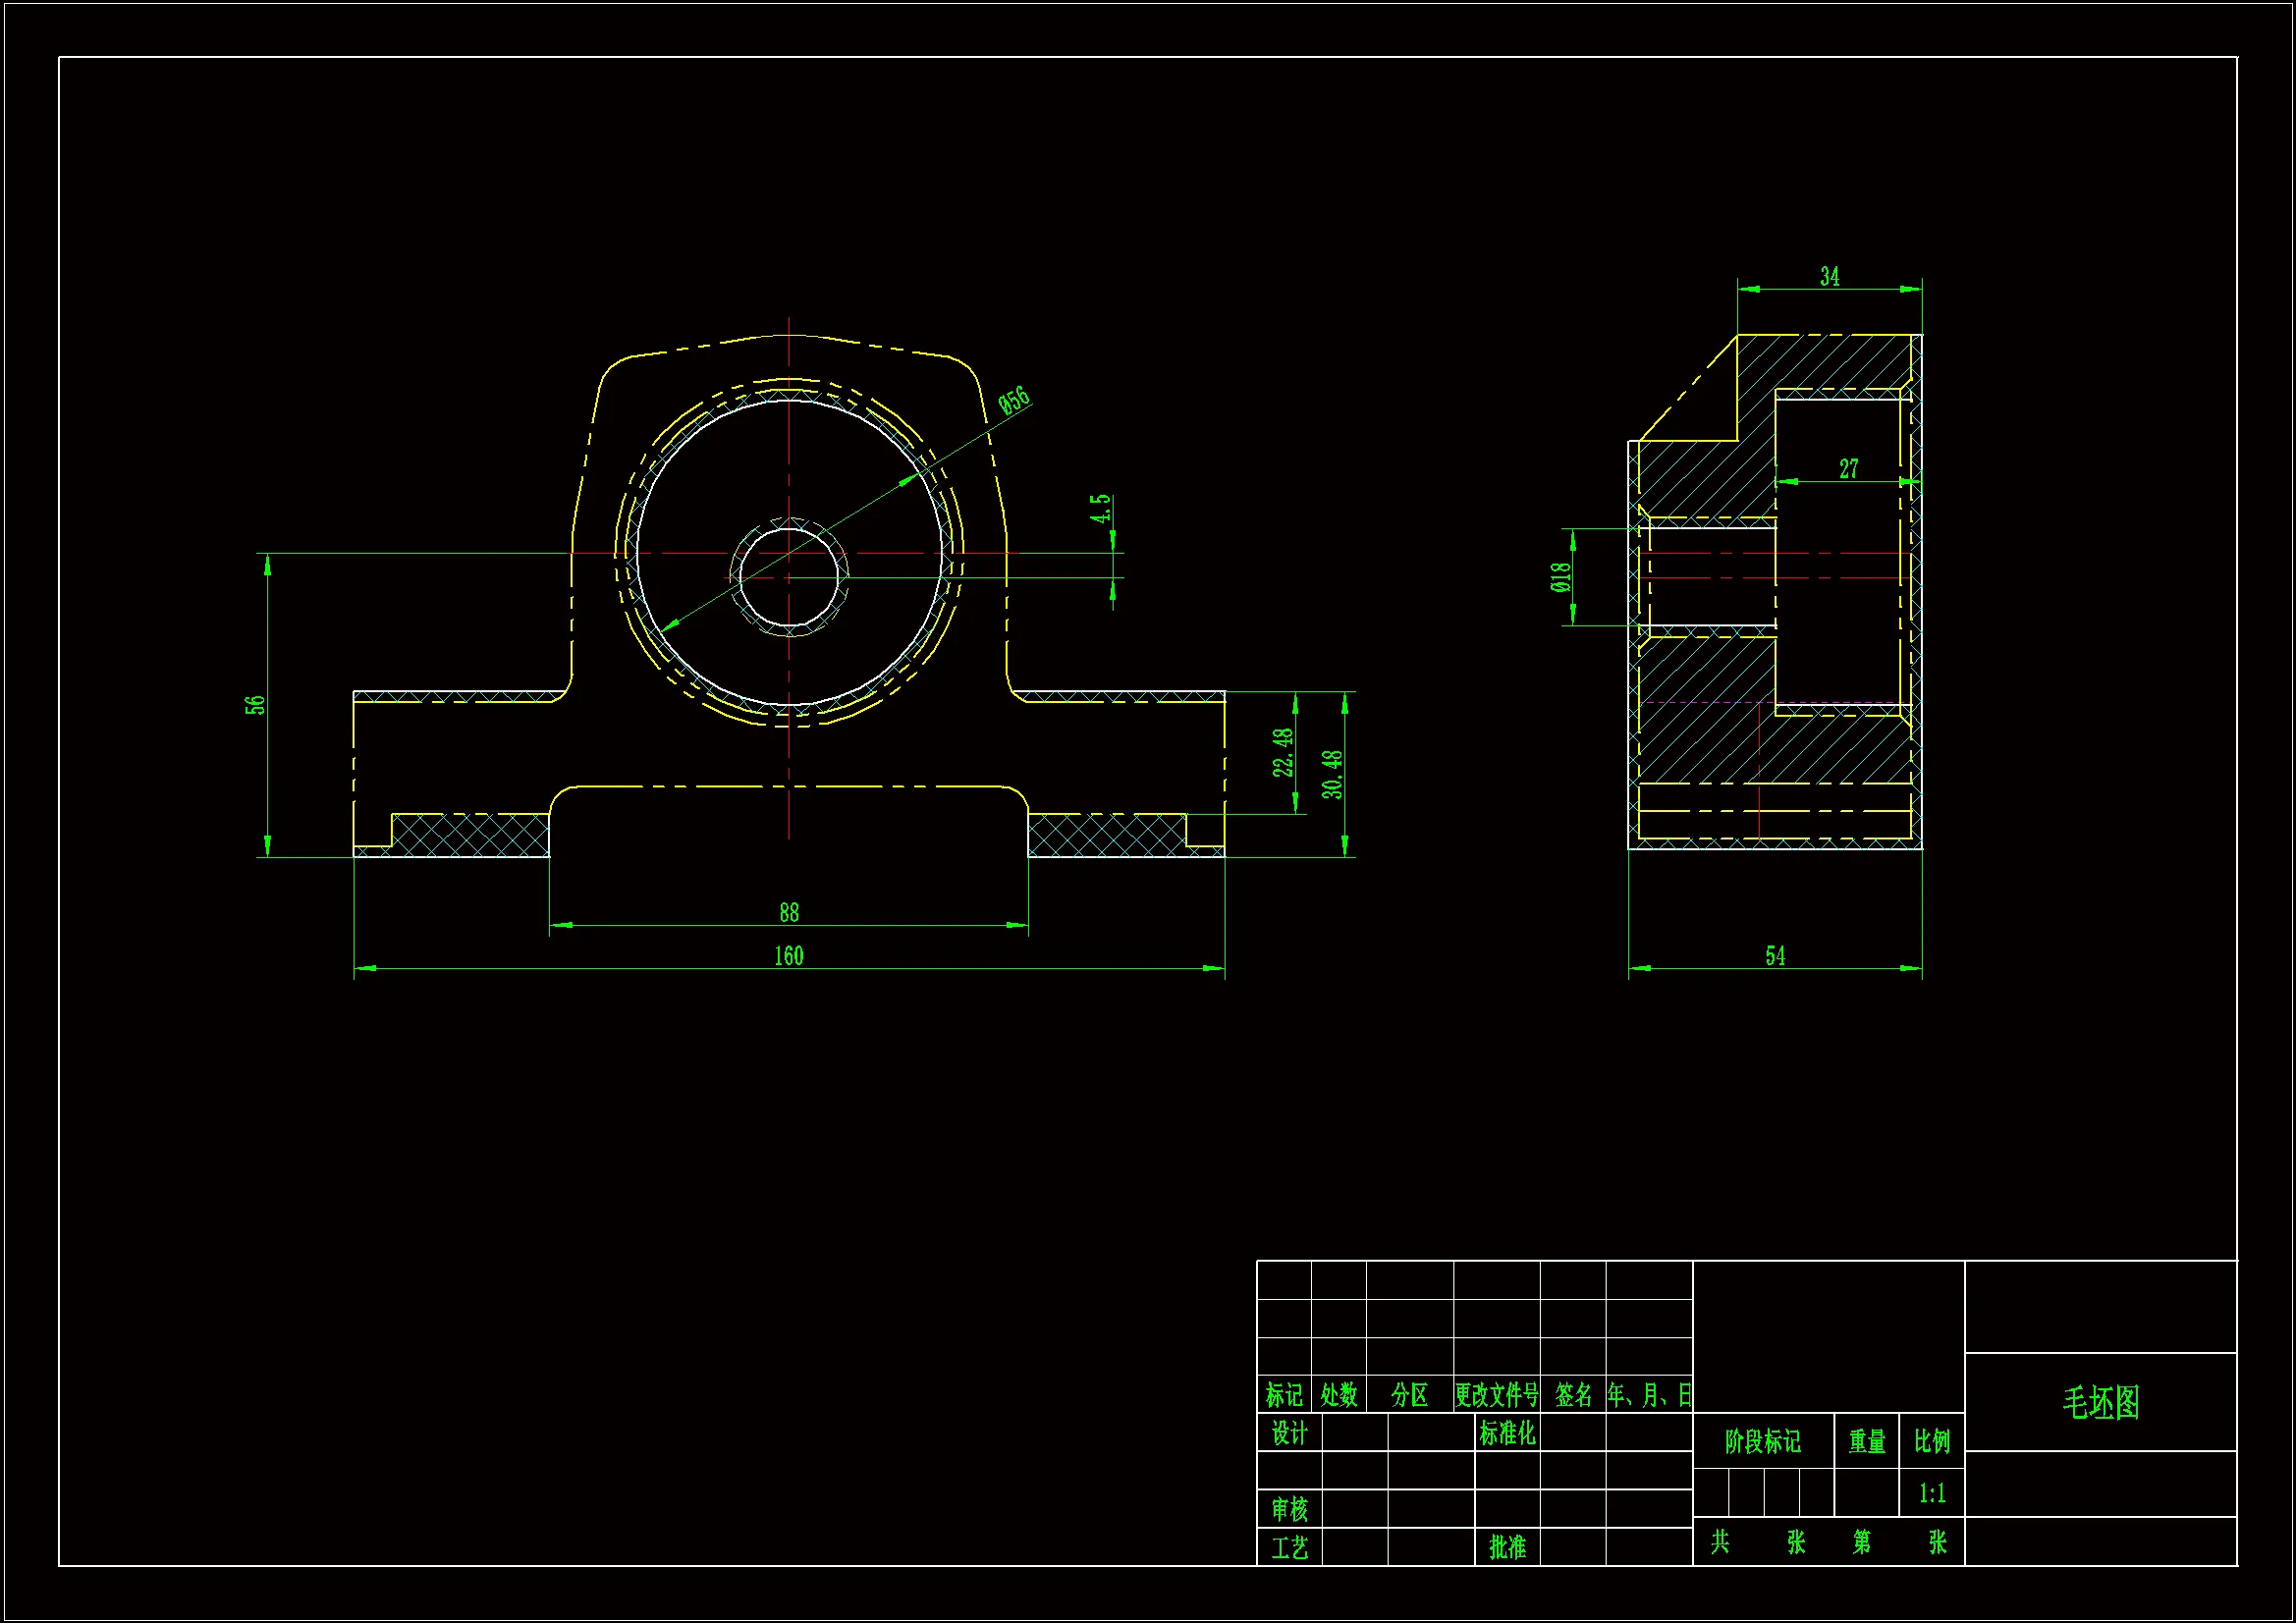Click the 标准化 title block label
2296x1623 pixels.
pyautogui.click(x=1506, y=1433)
